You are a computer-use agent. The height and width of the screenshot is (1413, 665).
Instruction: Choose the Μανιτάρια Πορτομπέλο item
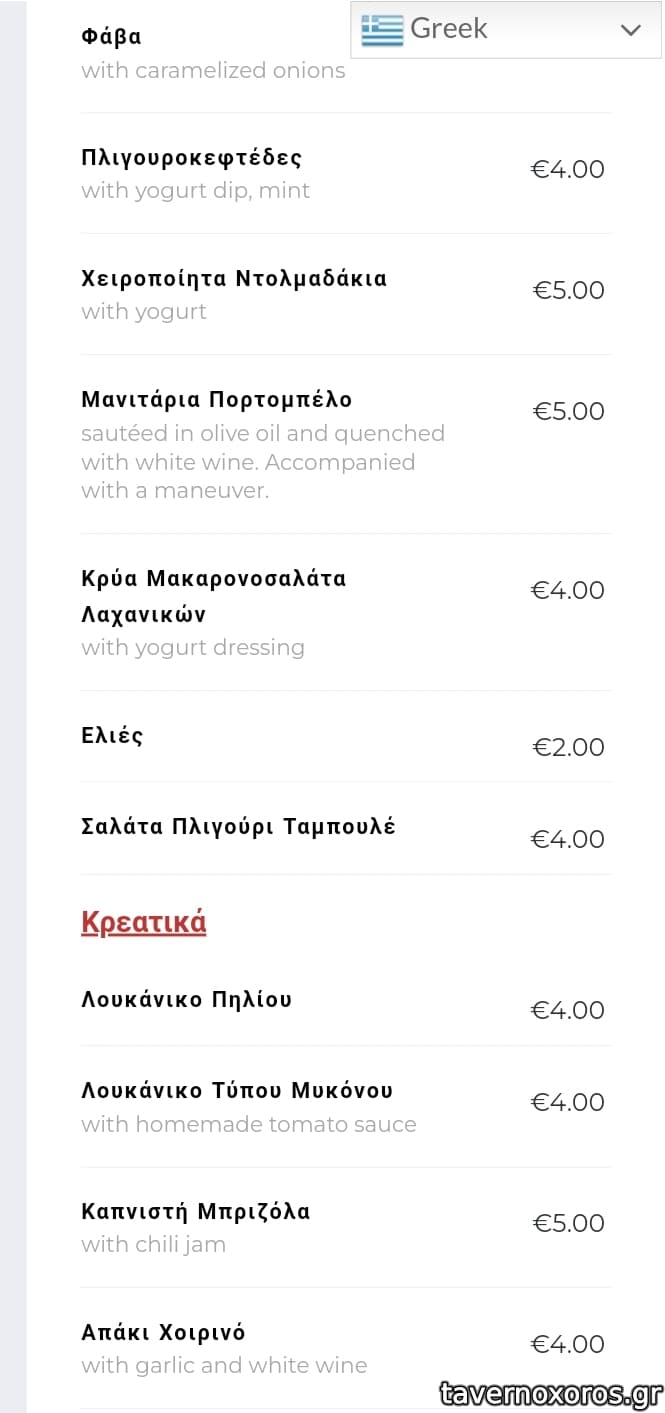[x=216, y=400]
